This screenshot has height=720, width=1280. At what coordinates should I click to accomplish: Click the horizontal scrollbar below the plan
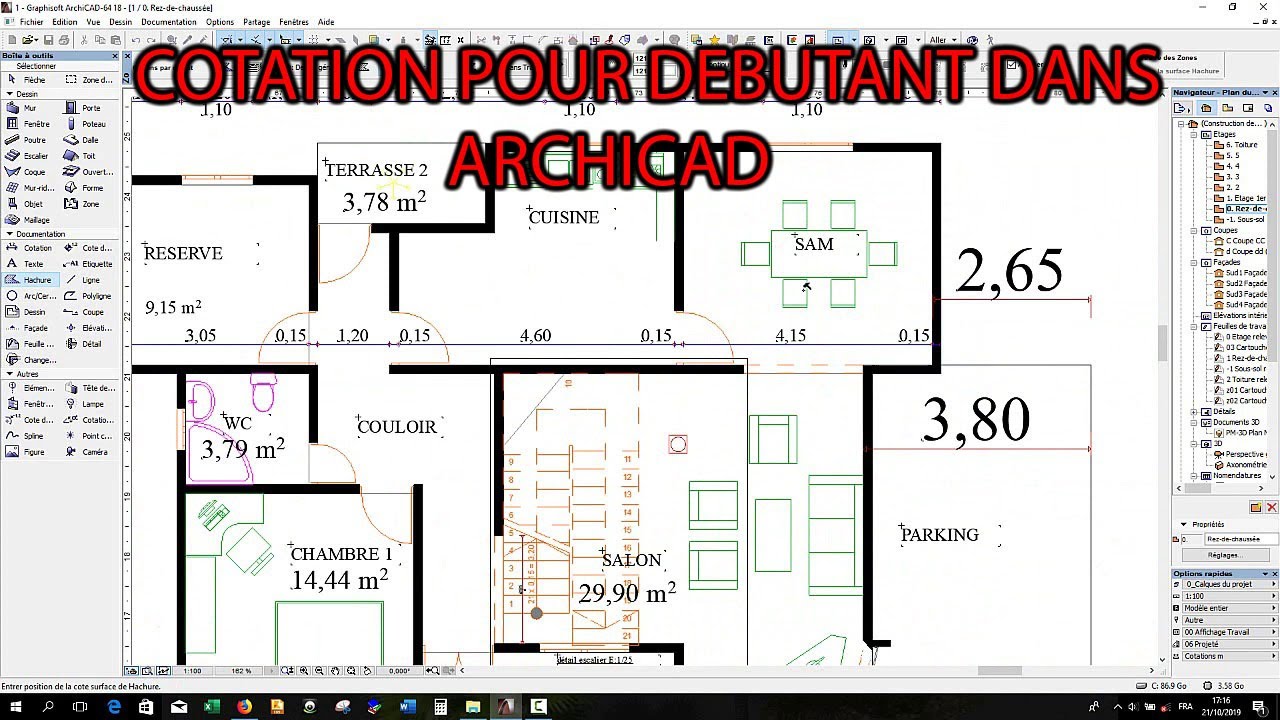click(808, 671)
